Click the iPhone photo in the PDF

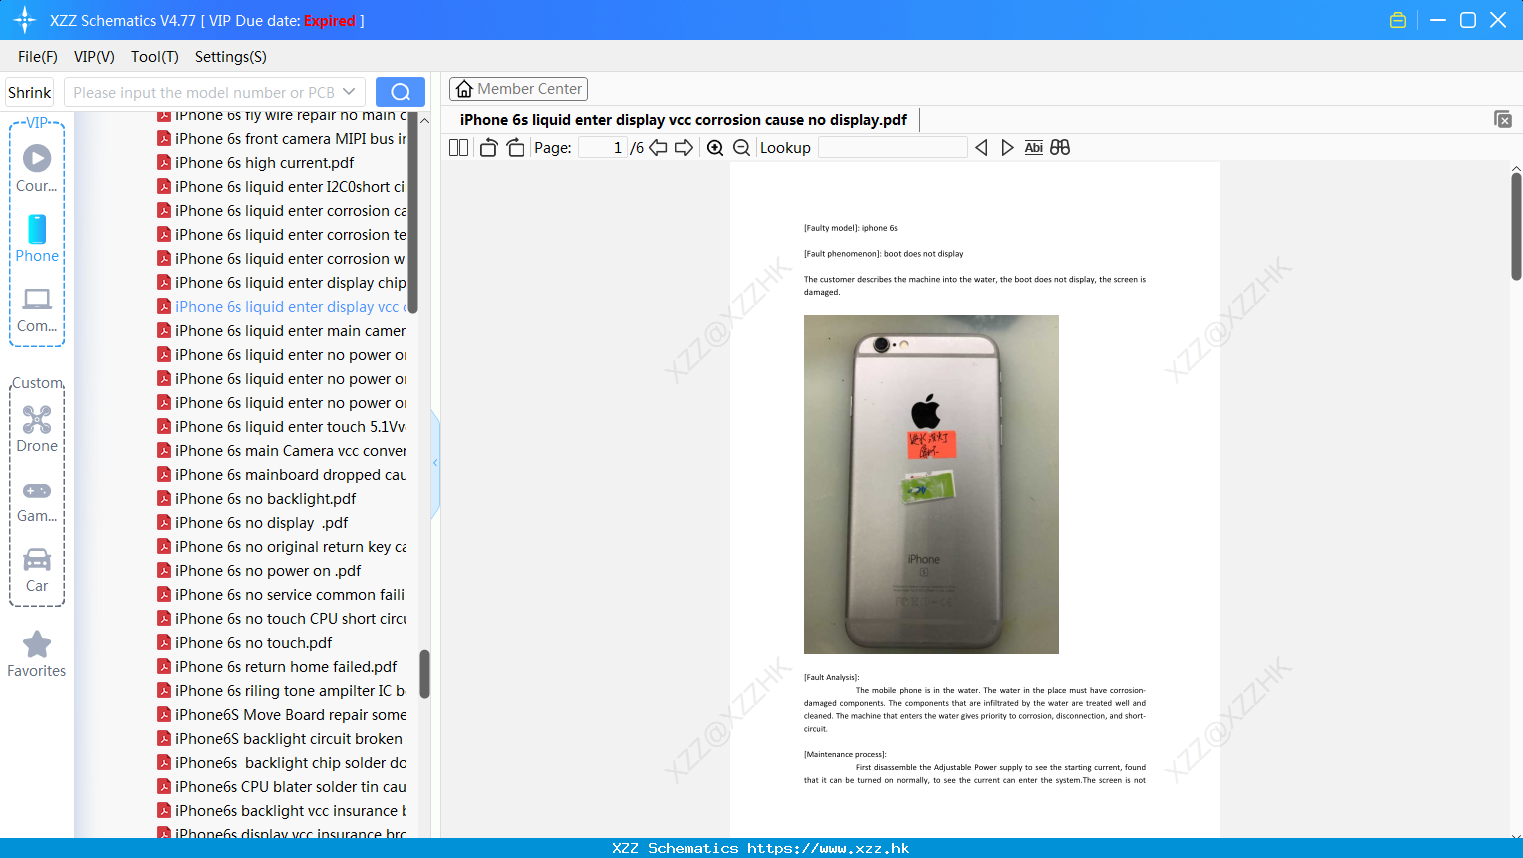pos(931,484)
